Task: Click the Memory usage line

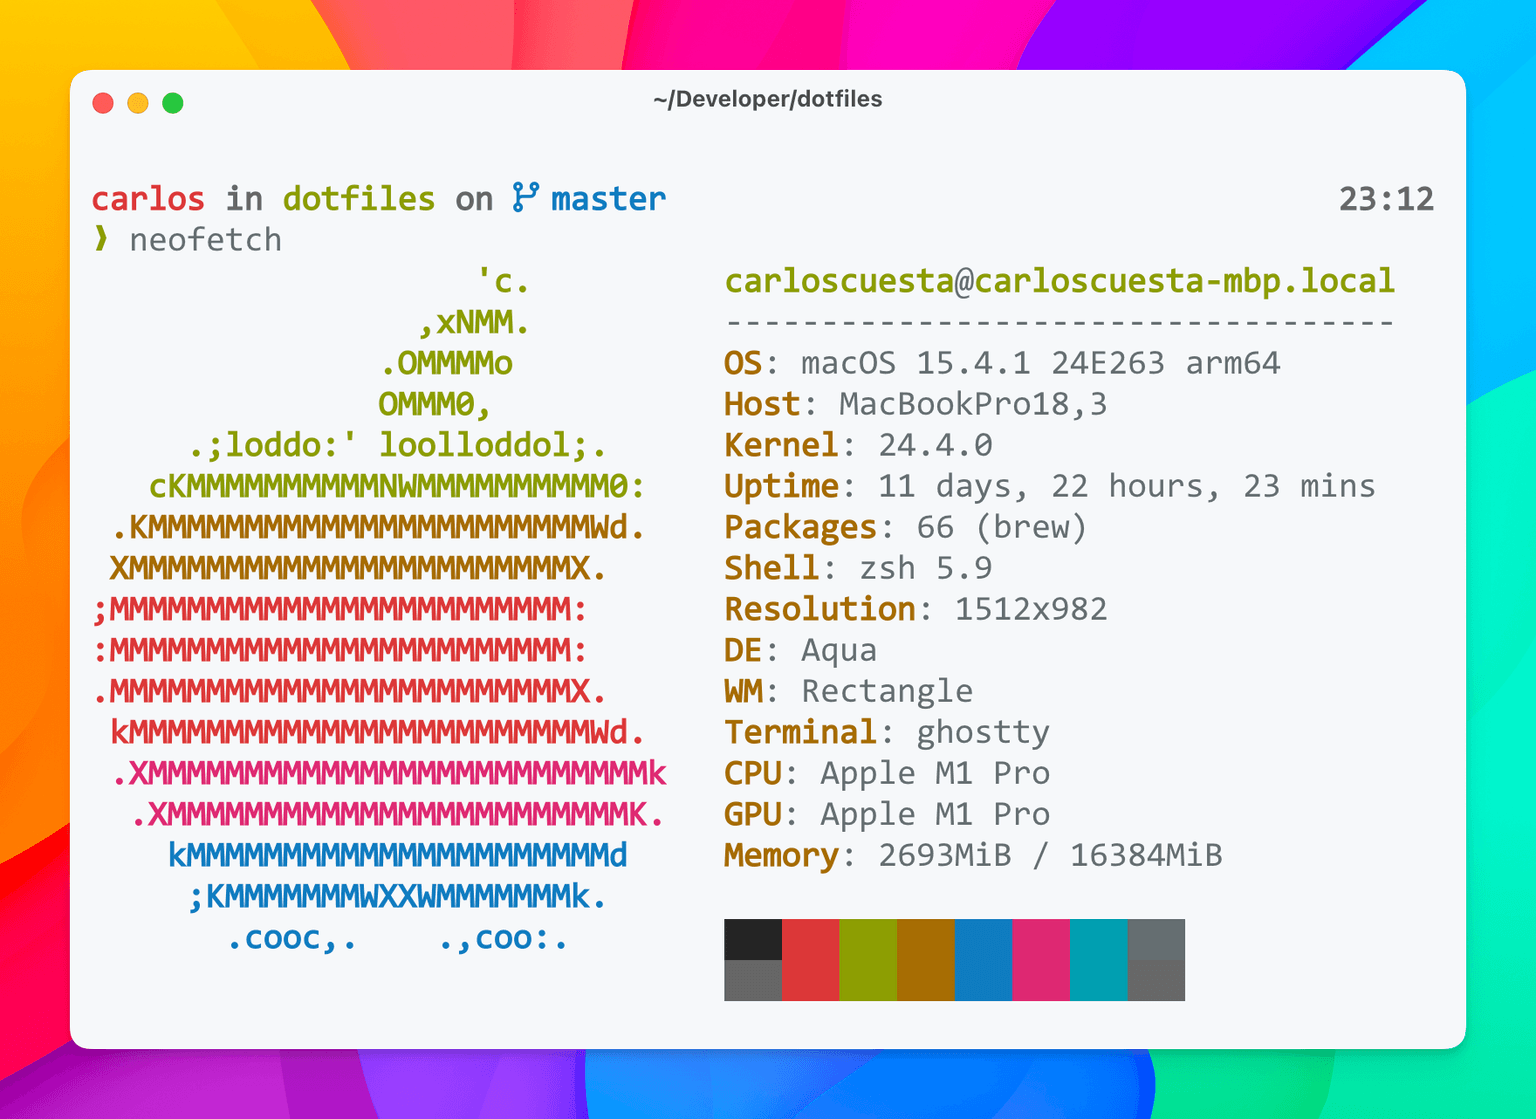Action: [972, 855]
